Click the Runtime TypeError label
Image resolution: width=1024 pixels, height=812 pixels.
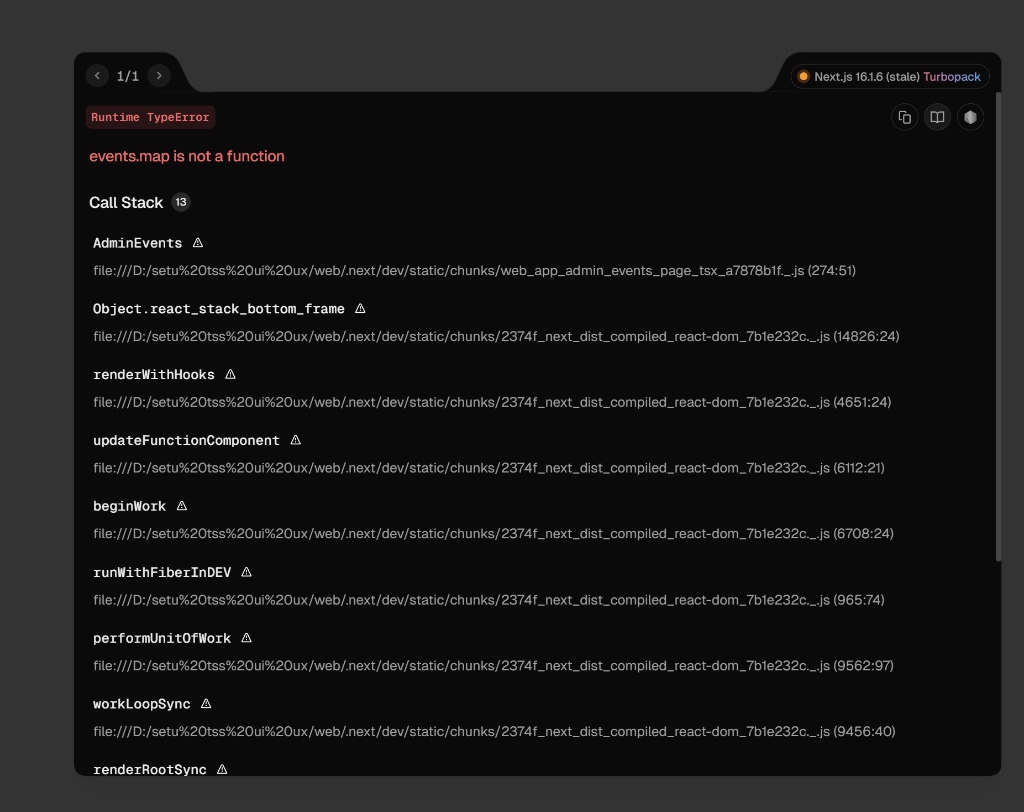[x=150, y=117]
